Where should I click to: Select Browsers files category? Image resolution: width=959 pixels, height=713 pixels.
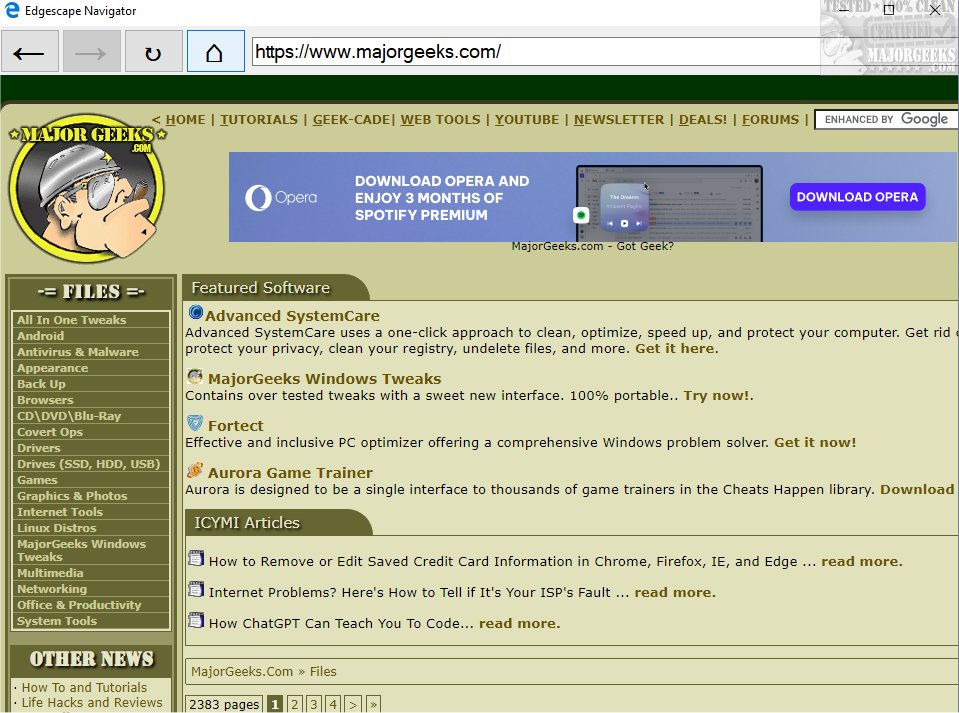pos(91,400)
